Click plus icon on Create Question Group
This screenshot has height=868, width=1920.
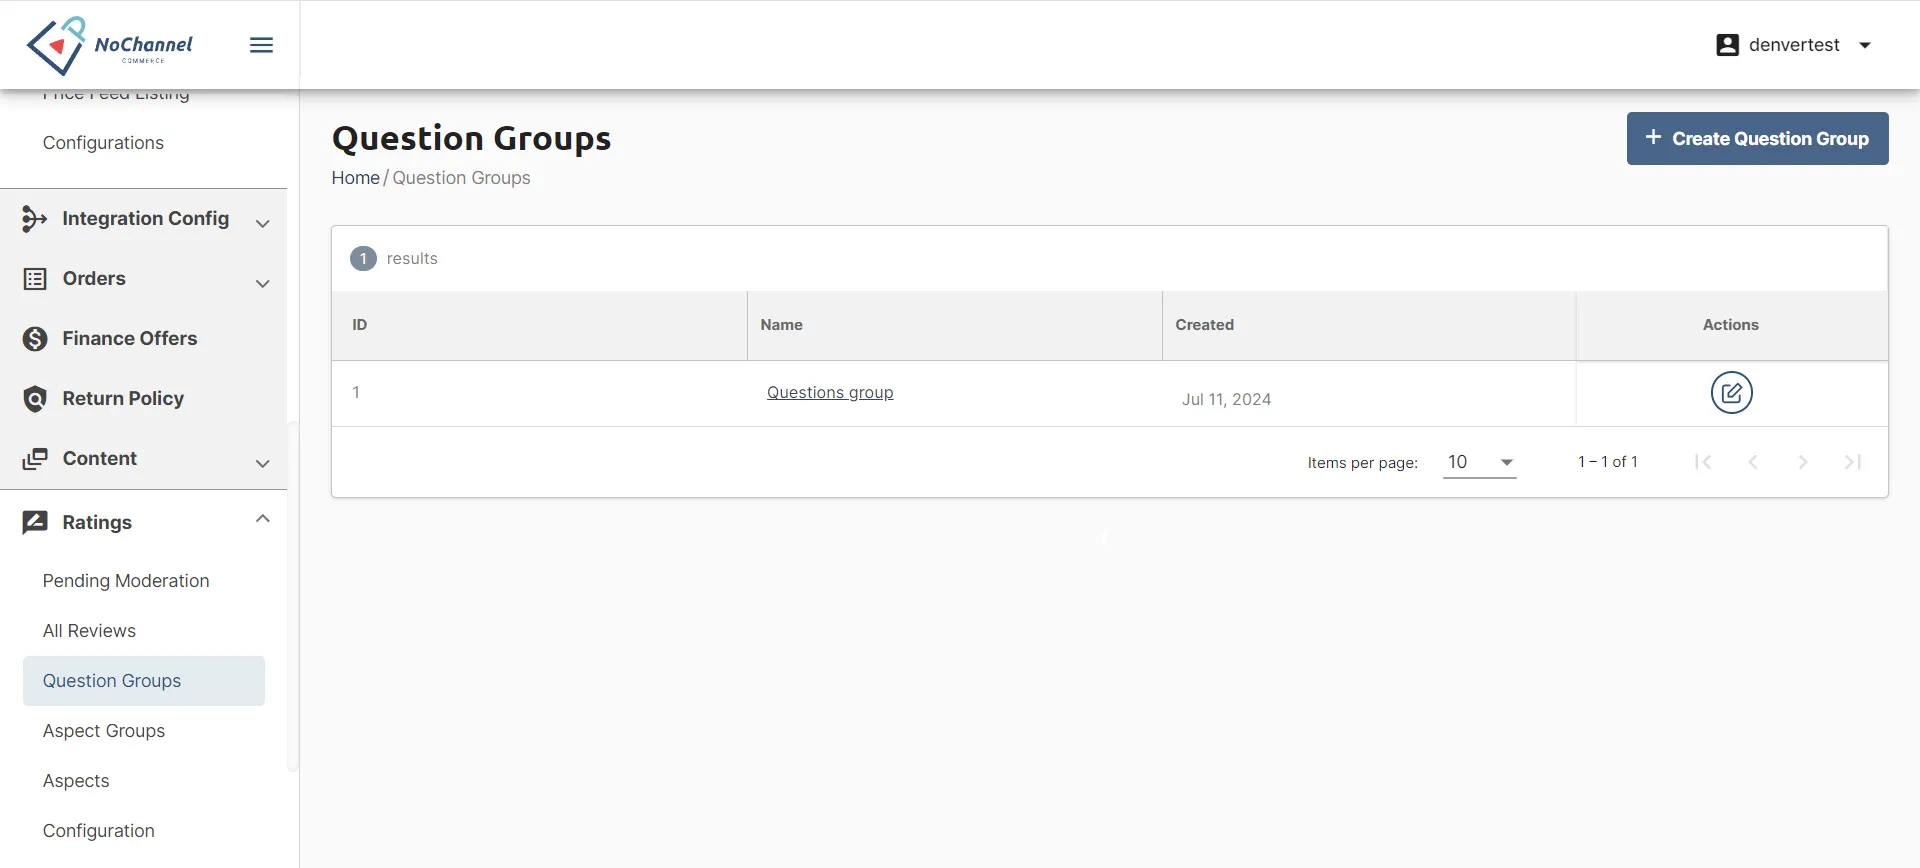click(1653, 137)
